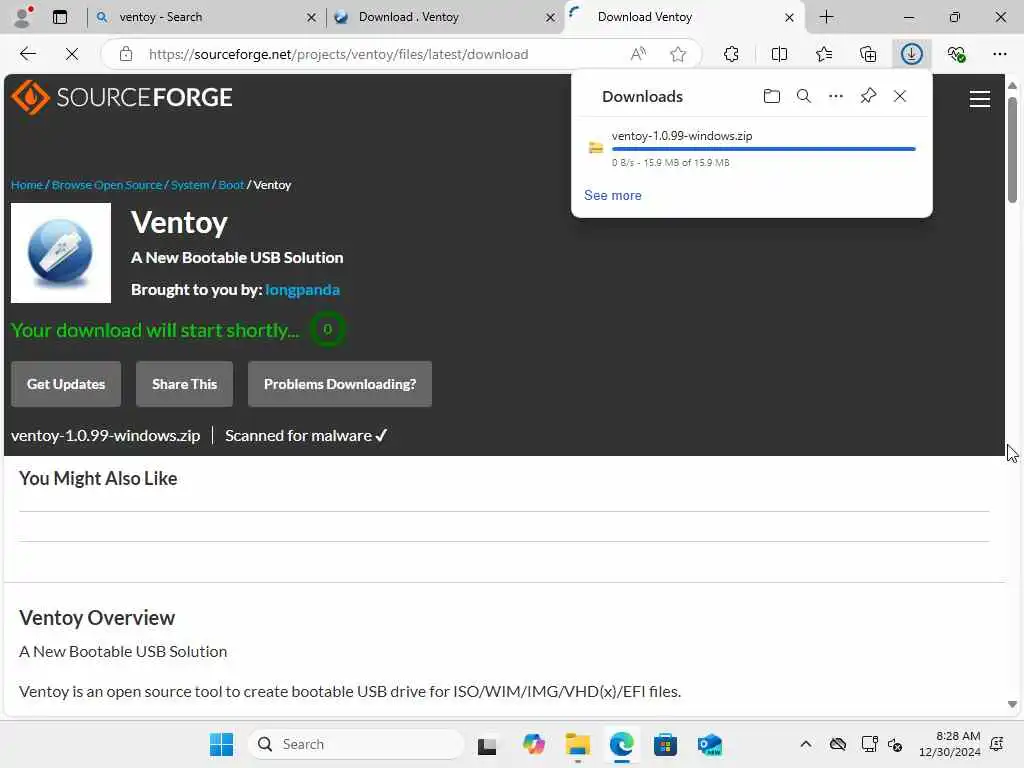Open the notification center bell

pos(997,744)
